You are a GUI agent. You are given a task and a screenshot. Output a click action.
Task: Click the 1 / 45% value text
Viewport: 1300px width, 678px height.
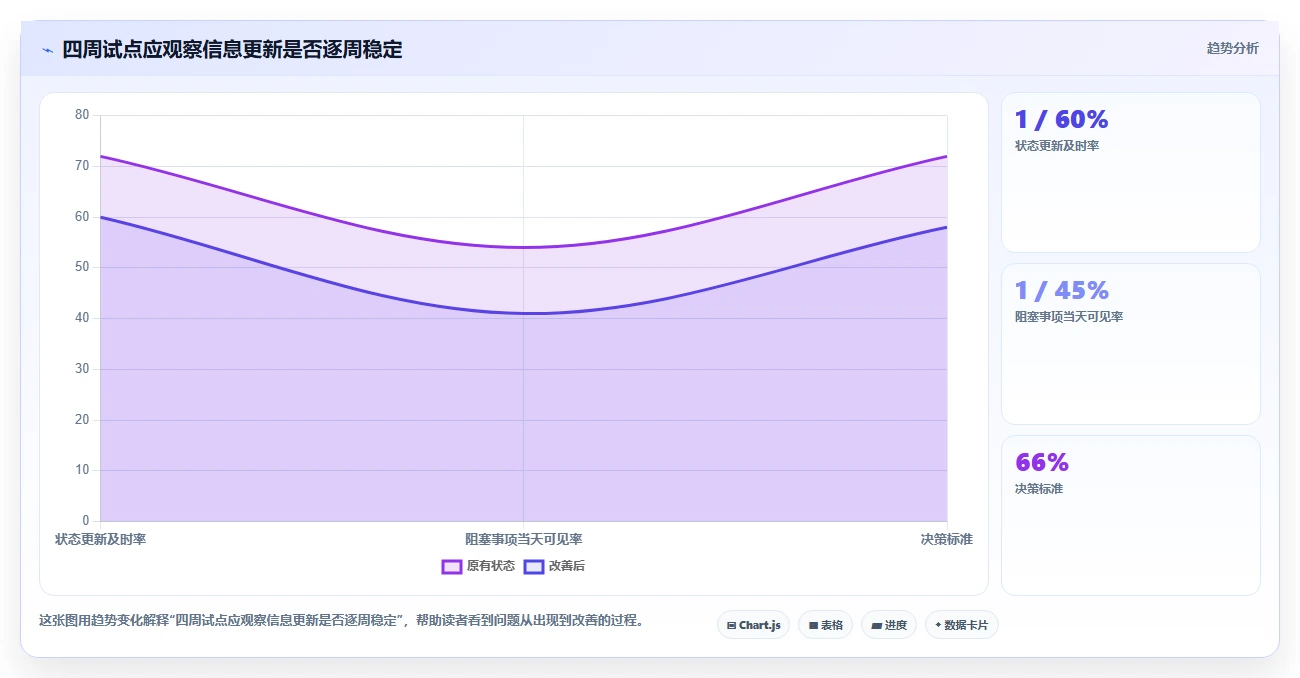[x=1062, y=290]
